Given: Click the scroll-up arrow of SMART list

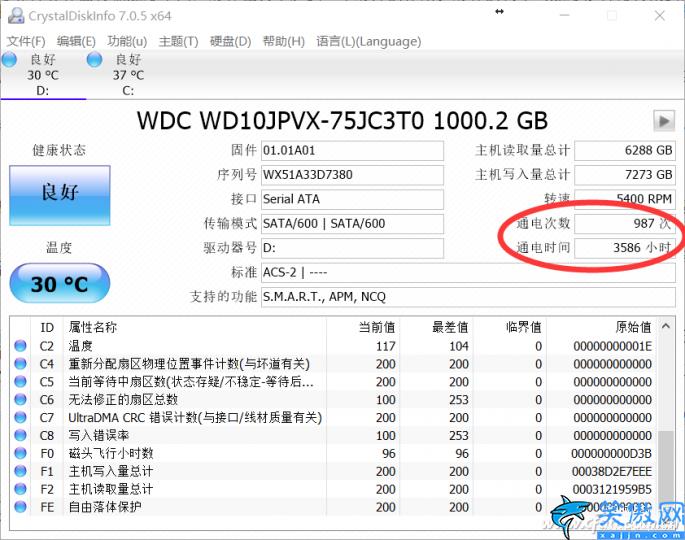Looking at the screenshot, I should (x=666, y=326).
